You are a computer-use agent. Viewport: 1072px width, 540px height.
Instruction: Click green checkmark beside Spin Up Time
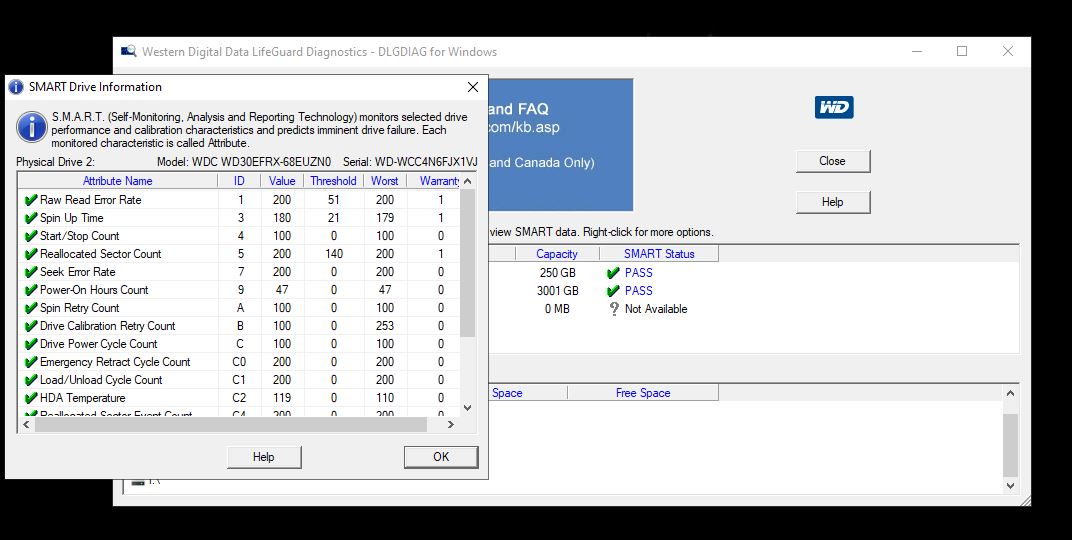click(31, 218)
